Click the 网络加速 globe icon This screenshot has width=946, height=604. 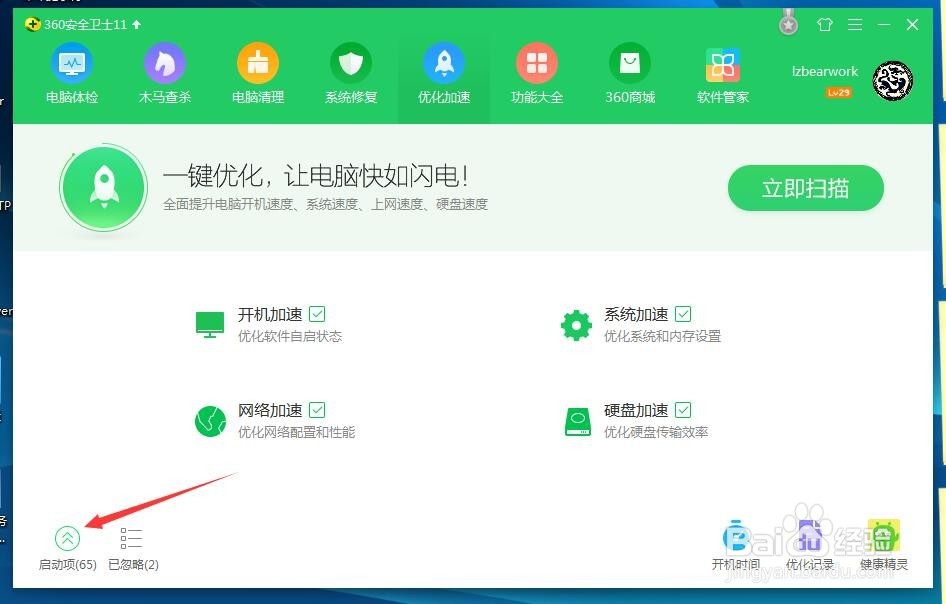click(x=210, y=421)
